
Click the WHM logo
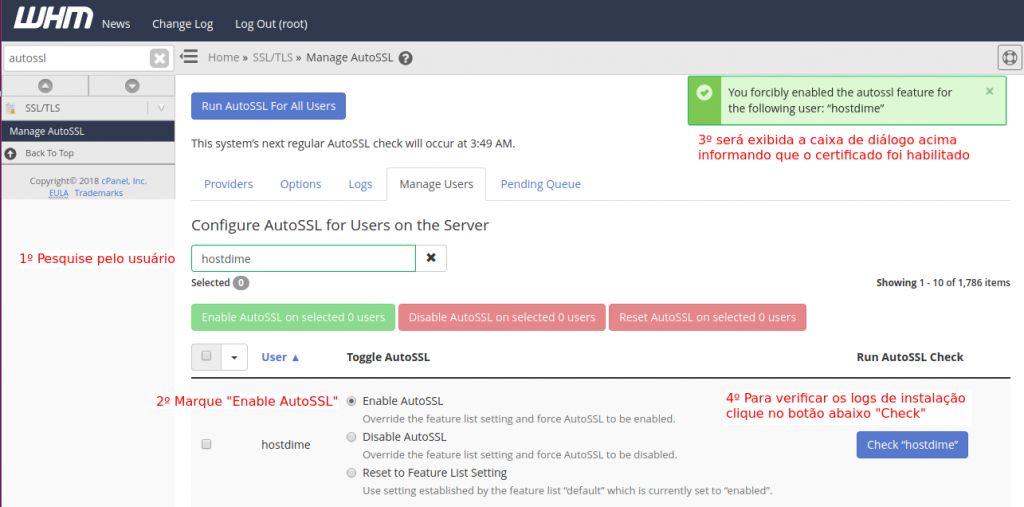pyautogui.click(x=53, y=18)
